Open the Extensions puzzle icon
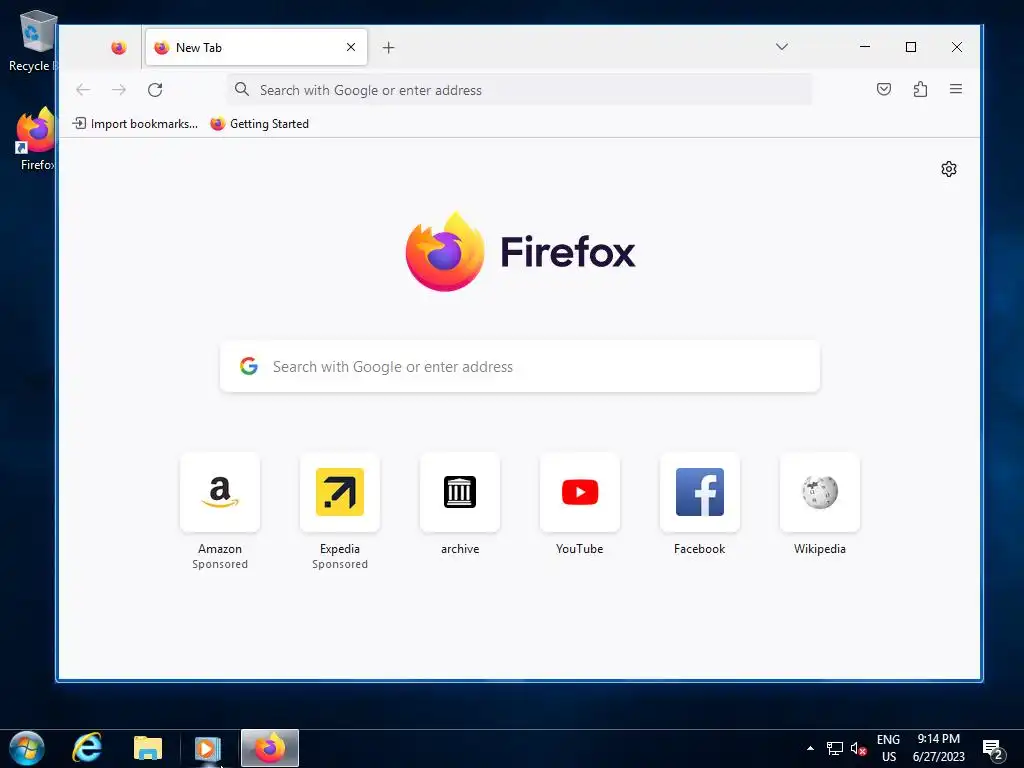1024x768 pixels. pos(920,89)
